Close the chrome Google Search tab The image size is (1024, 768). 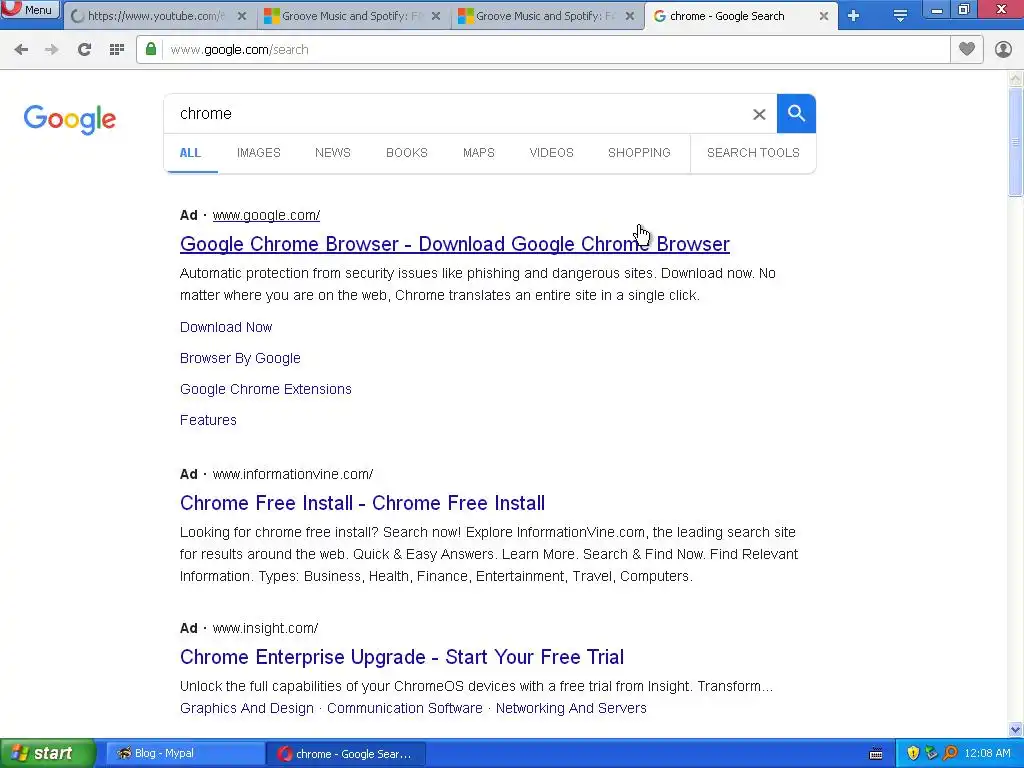tap(824, 16)
